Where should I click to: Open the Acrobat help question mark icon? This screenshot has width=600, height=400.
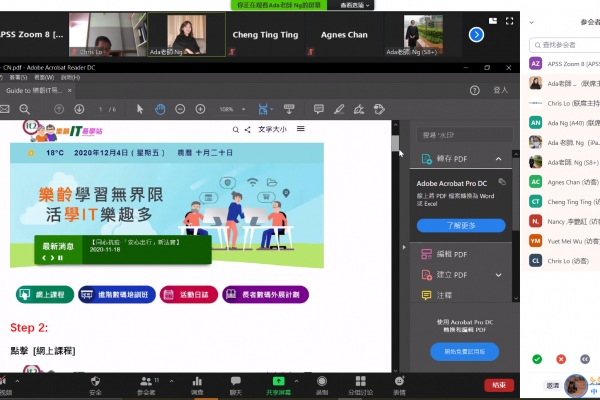coord(474,90)
